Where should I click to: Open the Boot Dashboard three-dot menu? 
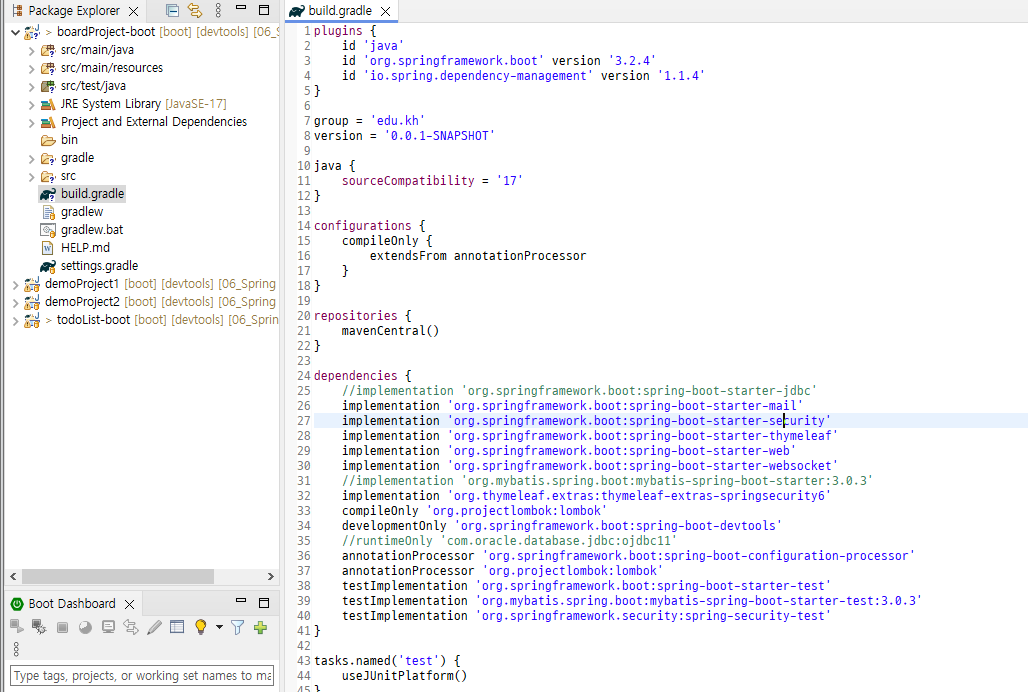click(x=16, y=649)
